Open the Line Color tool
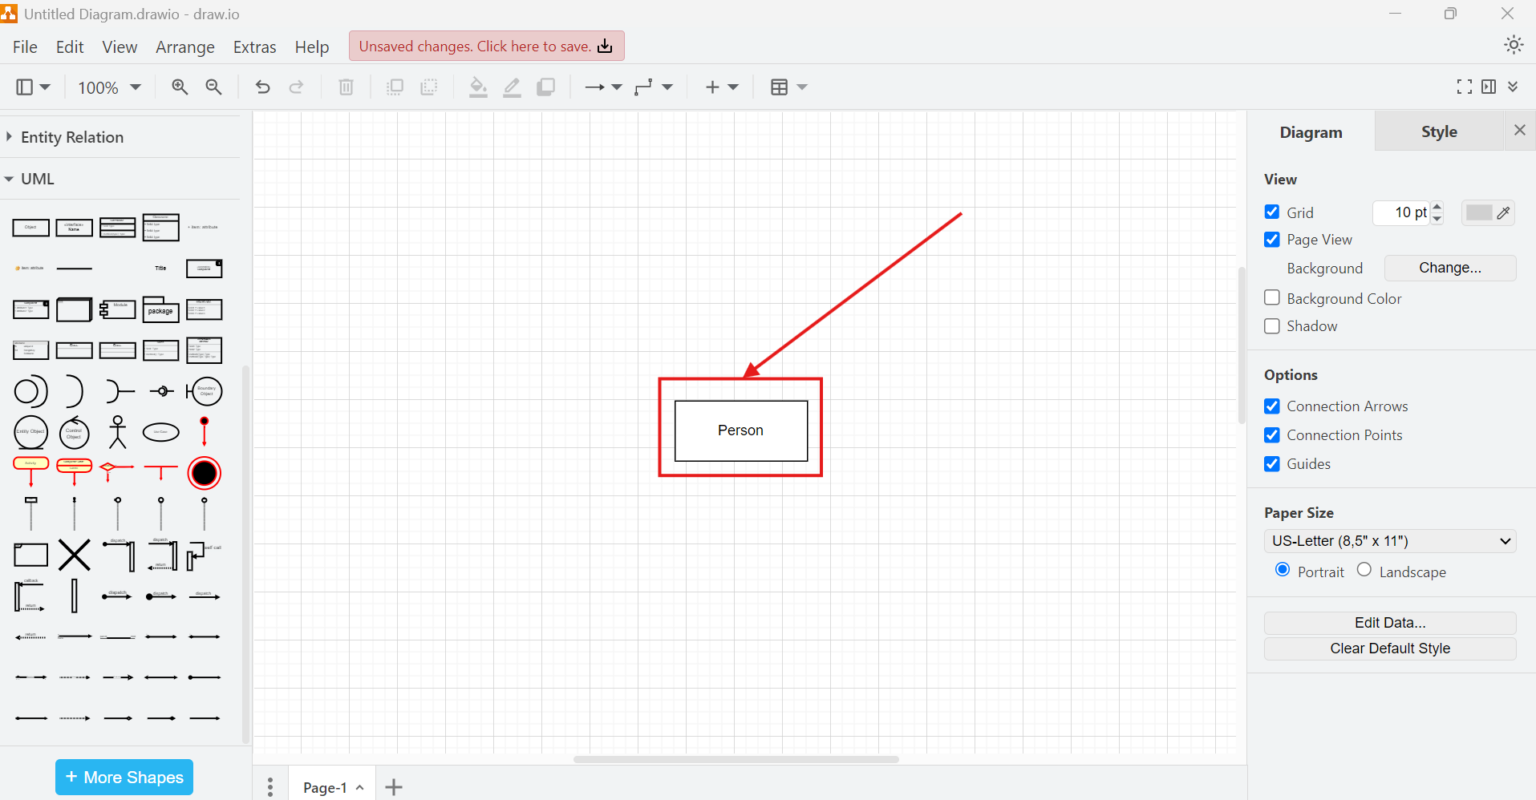 click(x=512, y=87)
